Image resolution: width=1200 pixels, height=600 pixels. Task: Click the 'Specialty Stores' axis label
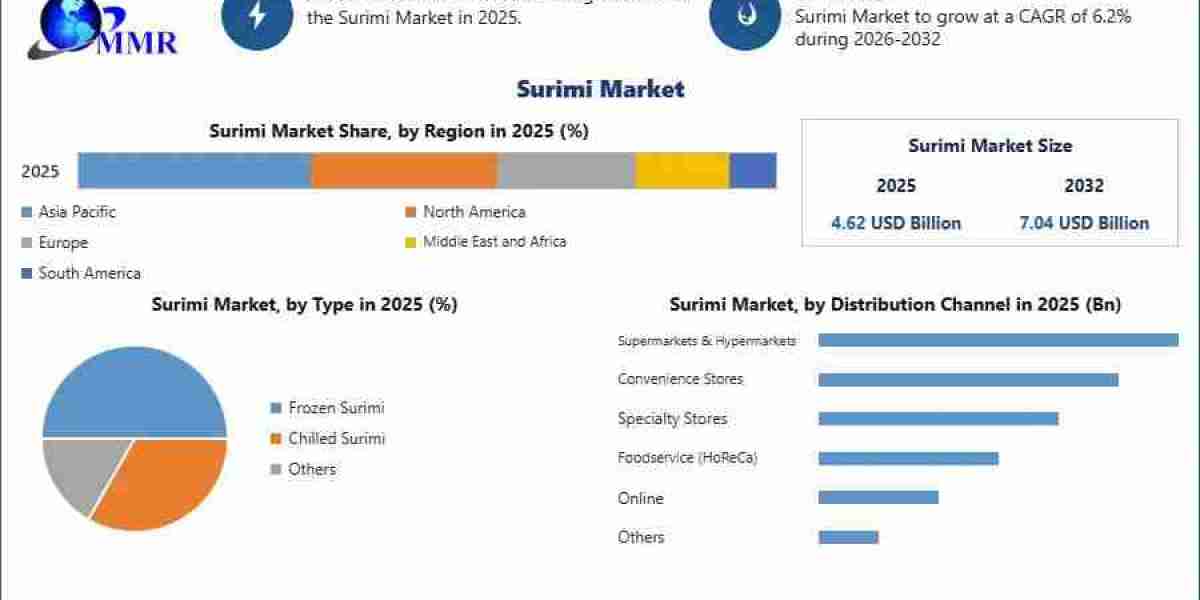pyautogui.click(x=672, y=419)
